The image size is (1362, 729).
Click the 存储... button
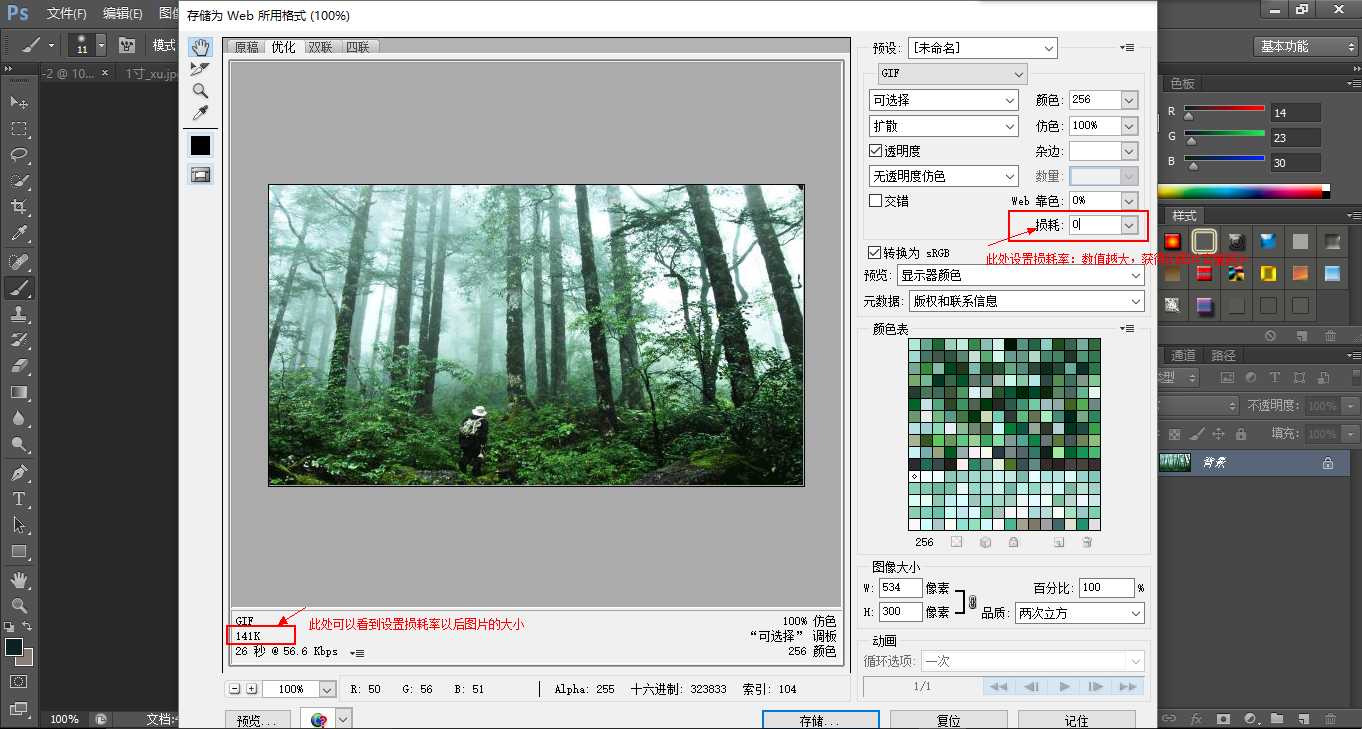820,720
